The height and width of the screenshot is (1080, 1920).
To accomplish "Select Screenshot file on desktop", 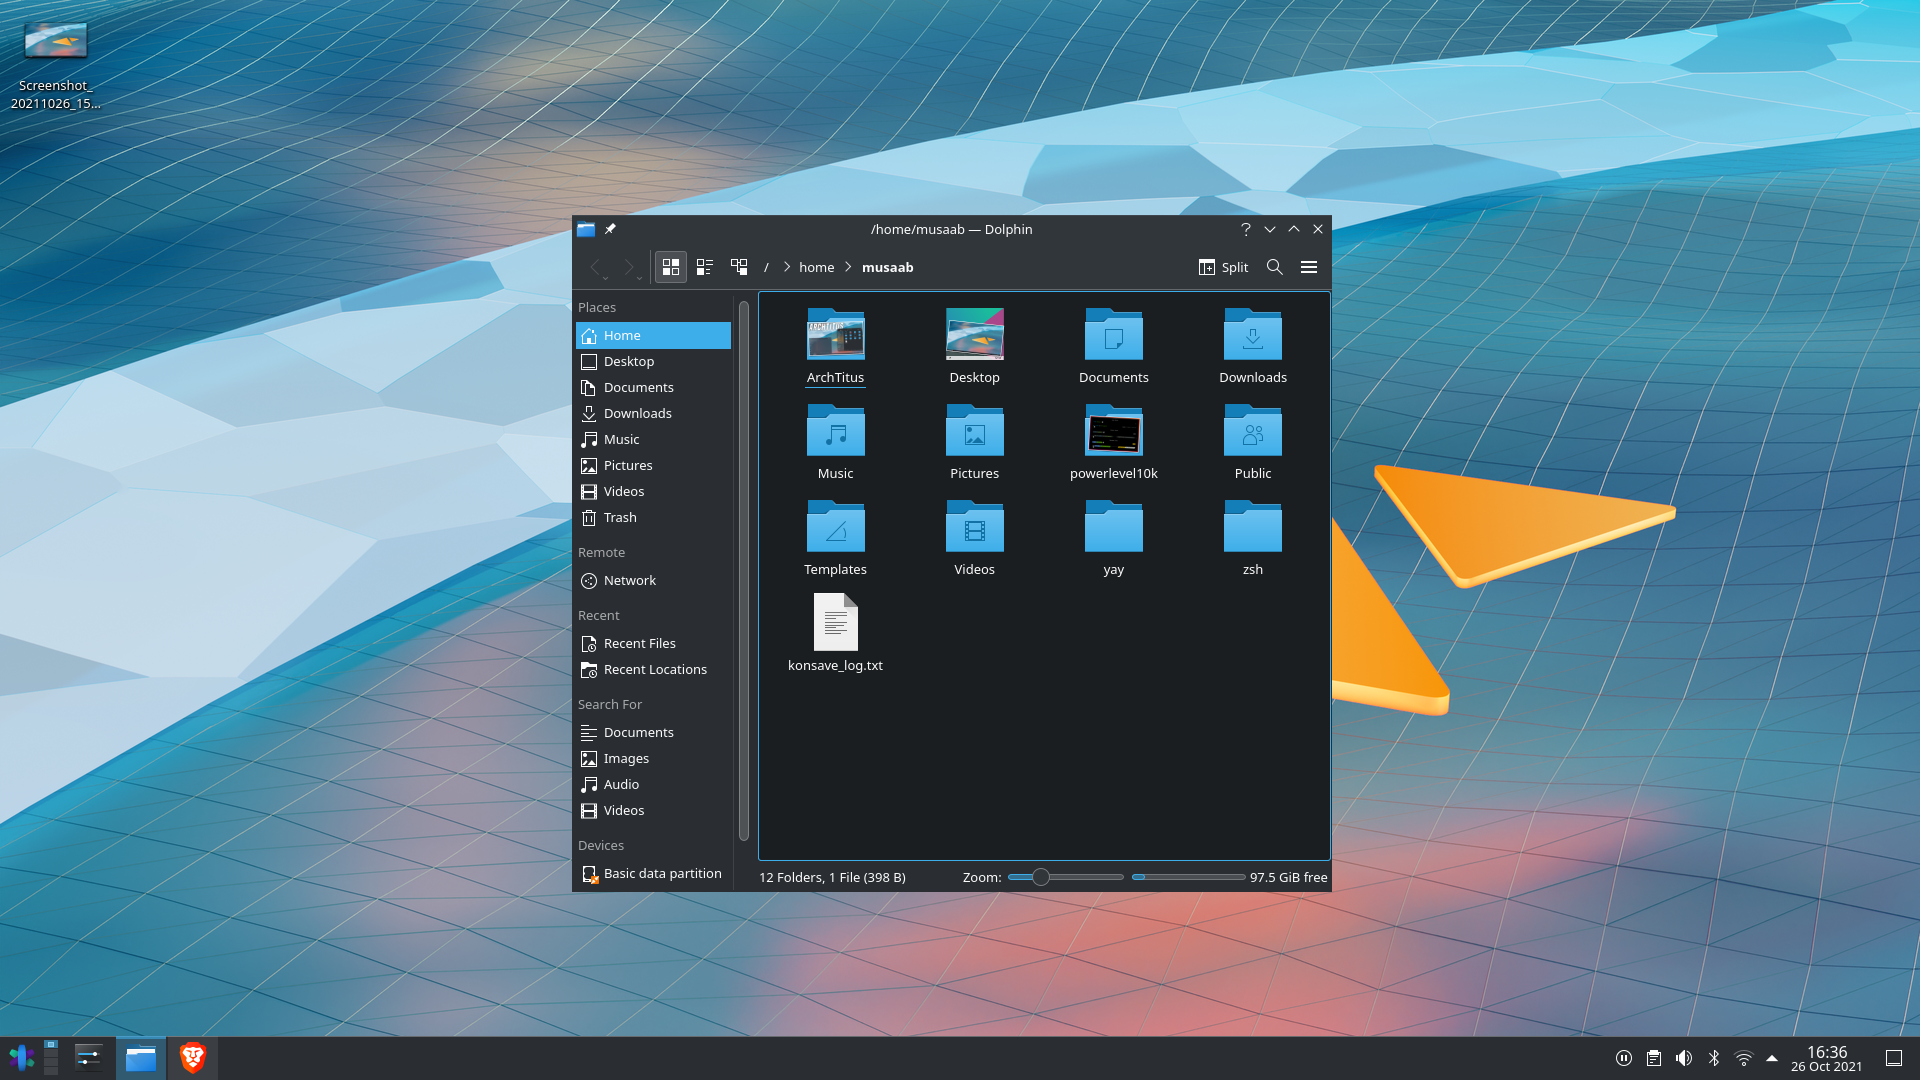I will click(56, 66).
